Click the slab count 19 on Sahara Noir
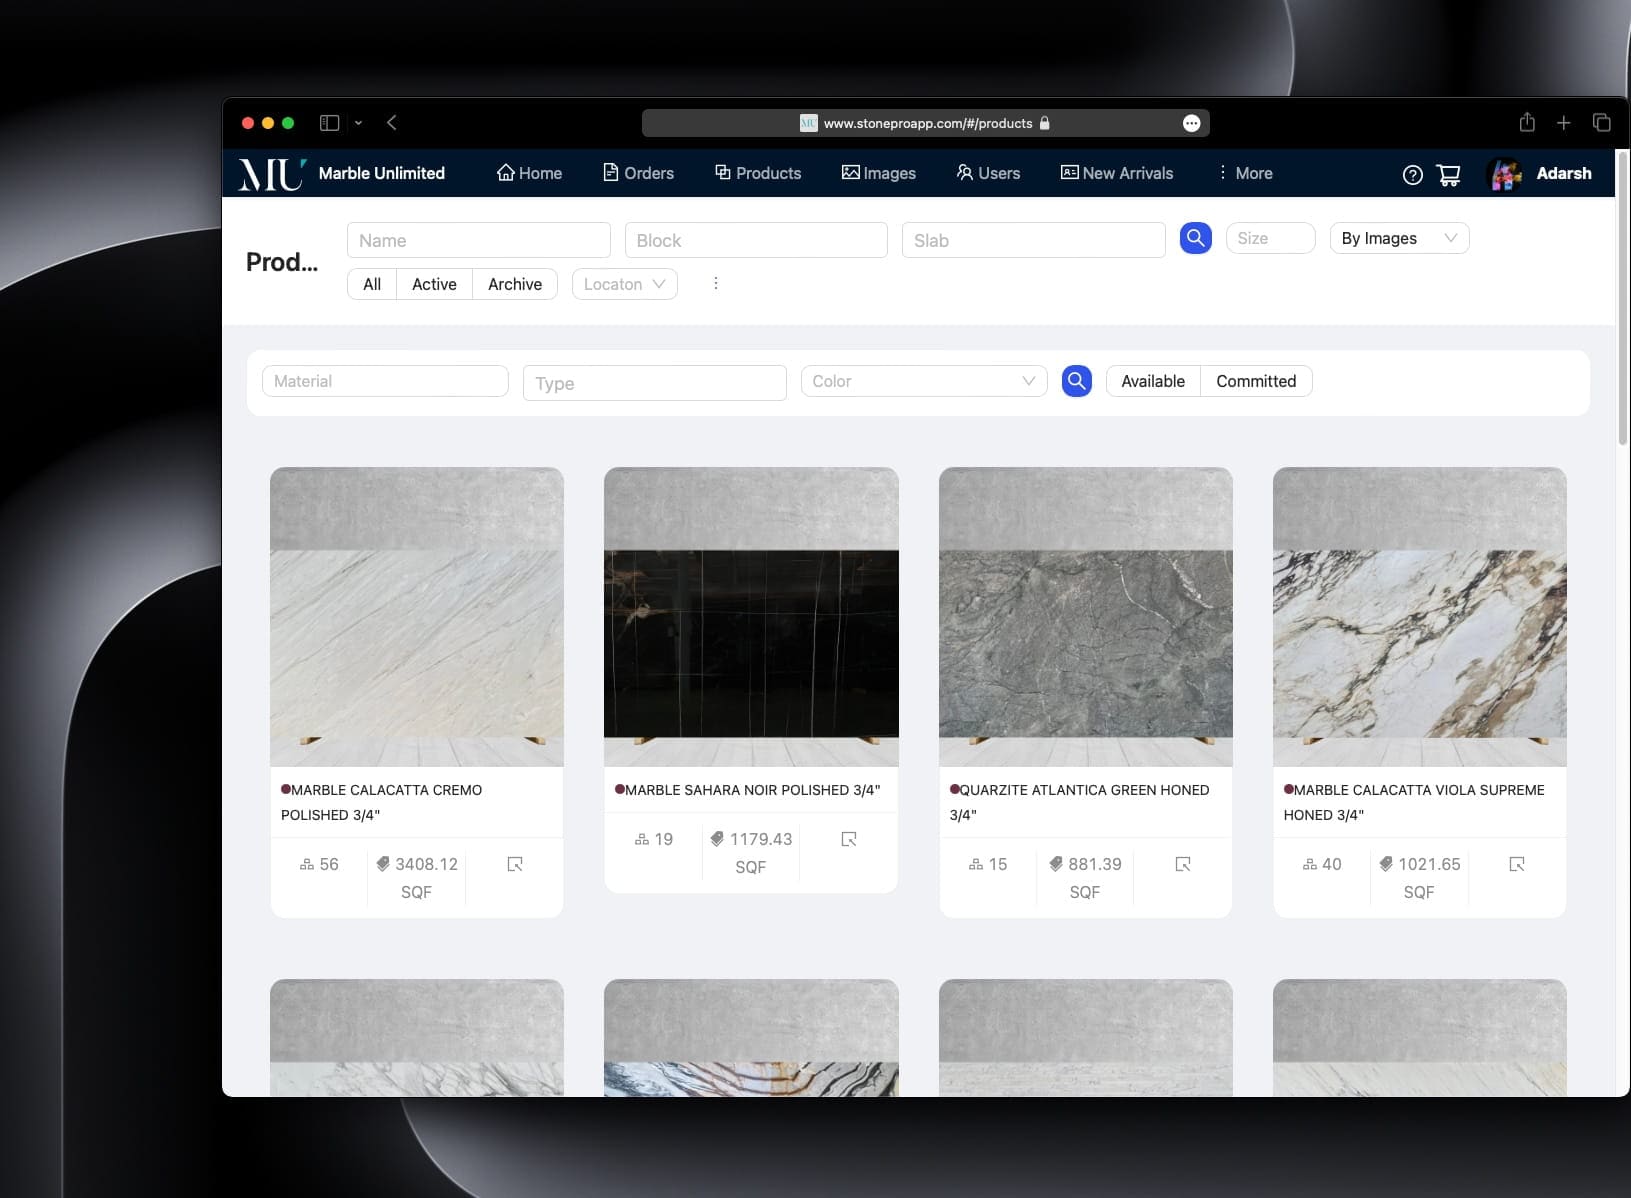 (653, 839)
